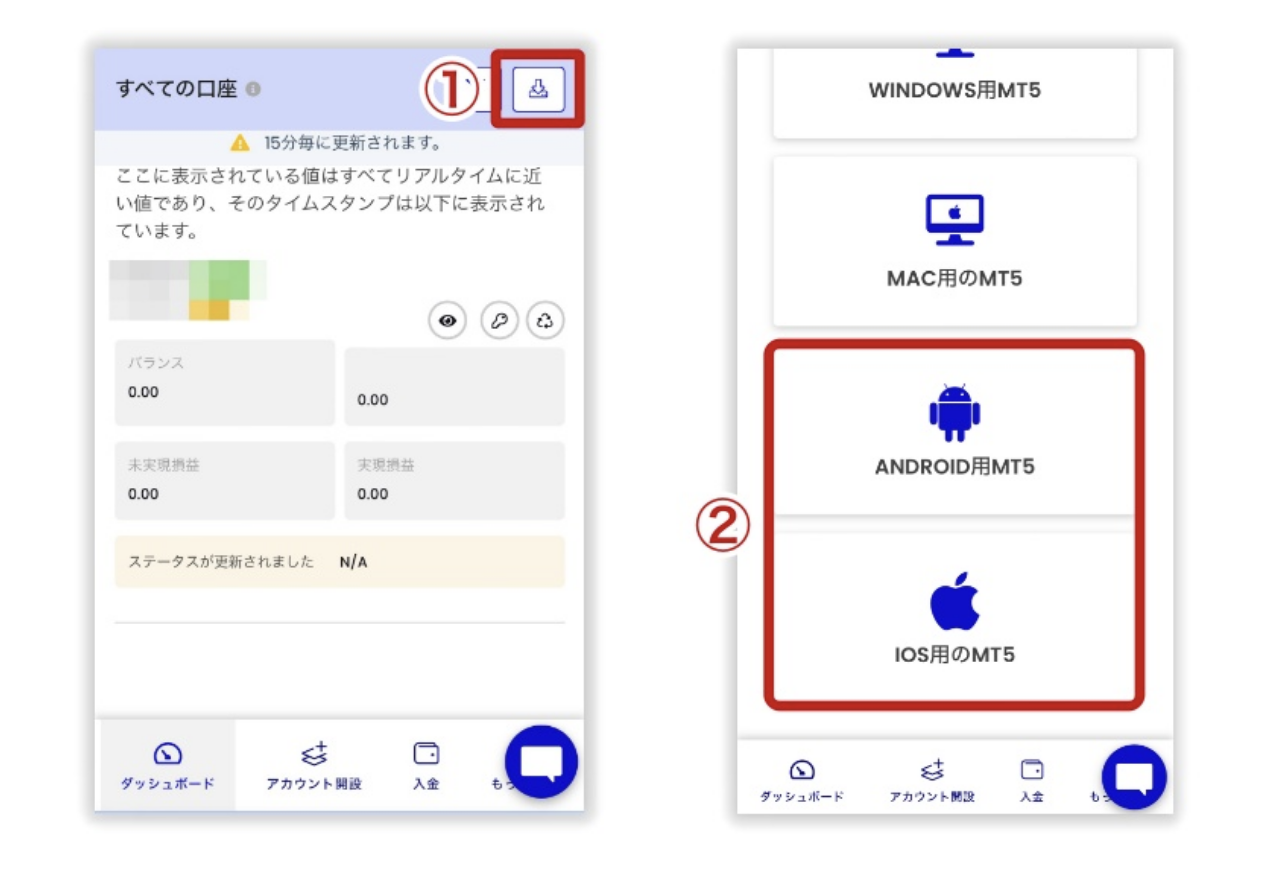Choose the MAC用のMT5 option
The image size is (1266, 874).
point(953,240)
